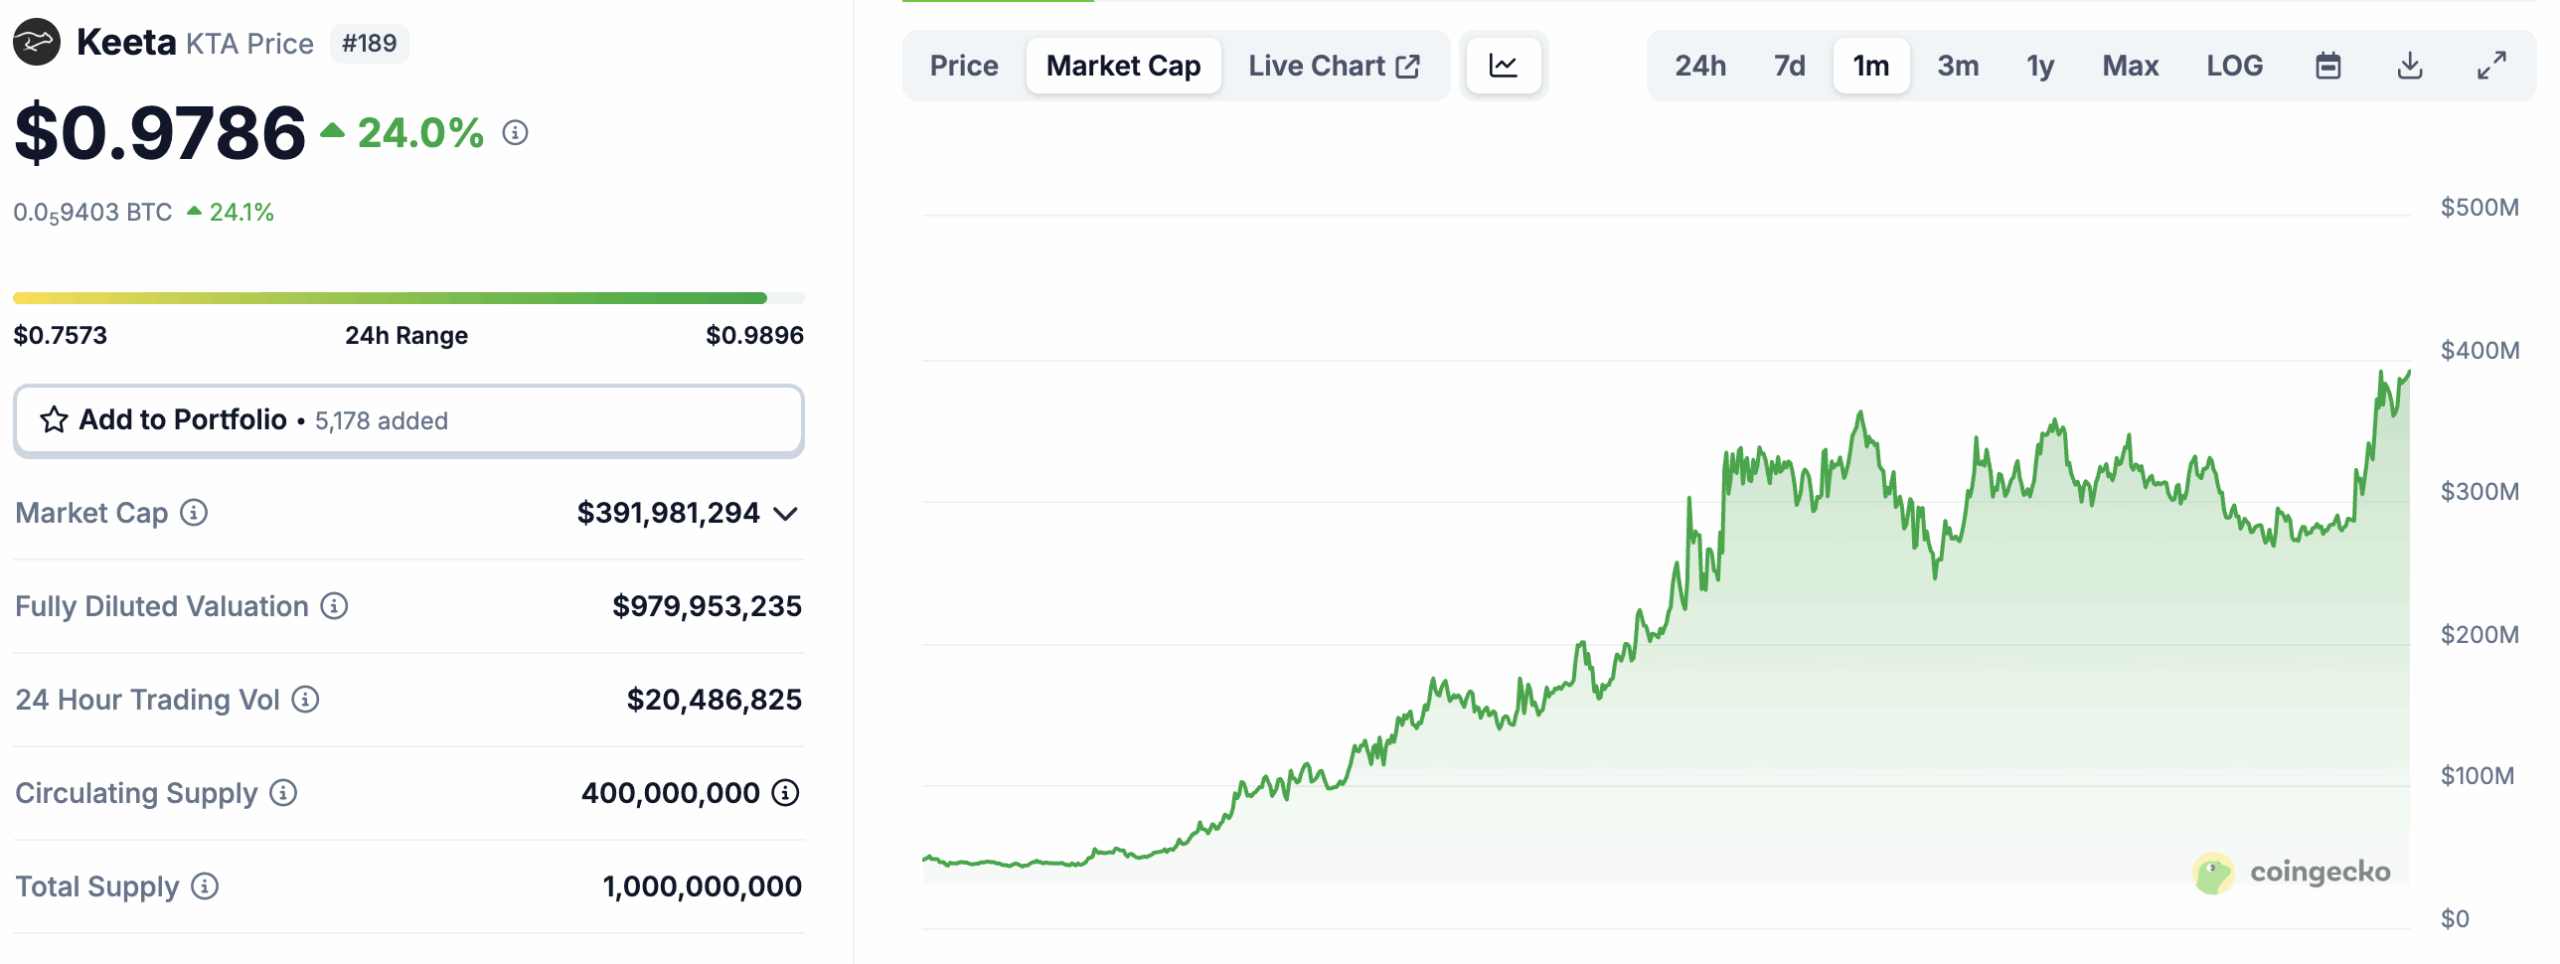Select the 24h time range

click(x=1700, y=66)
